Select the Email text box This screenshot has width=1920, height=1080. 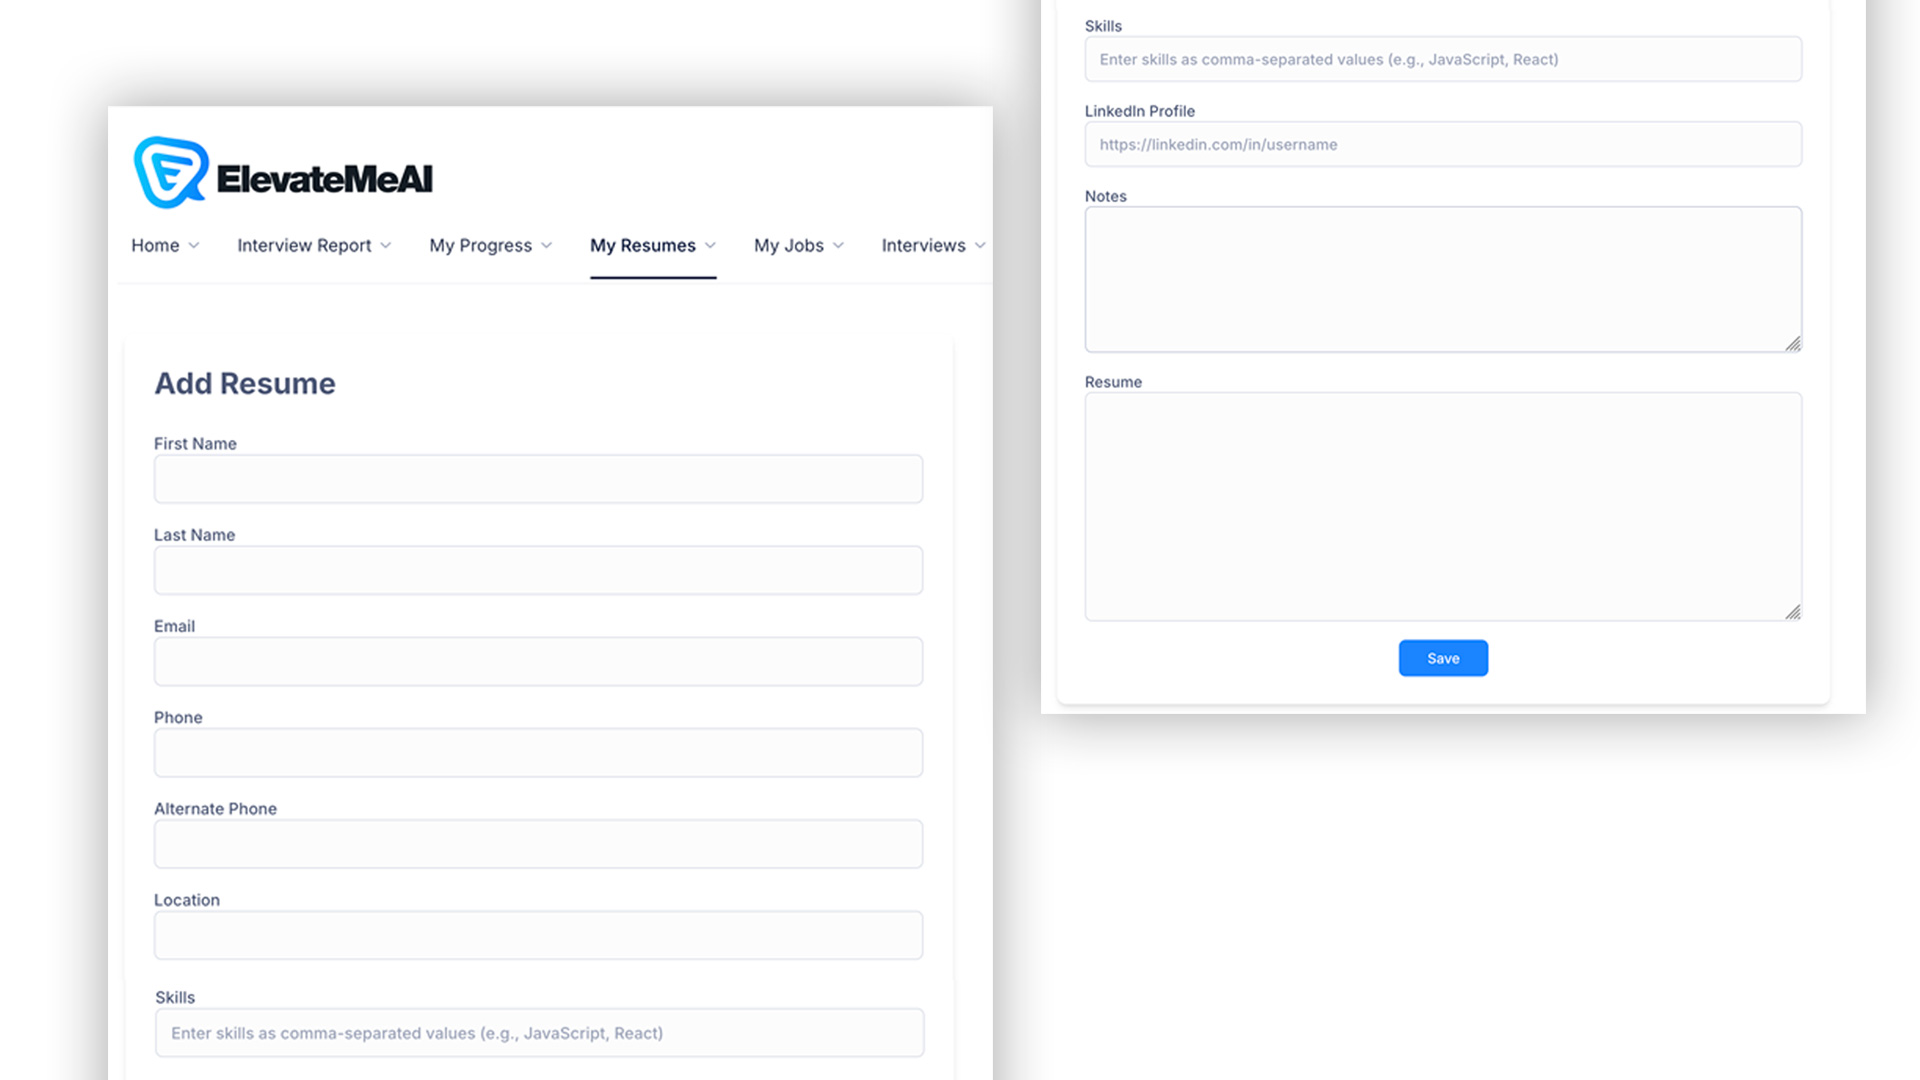(x=538, y=661)
